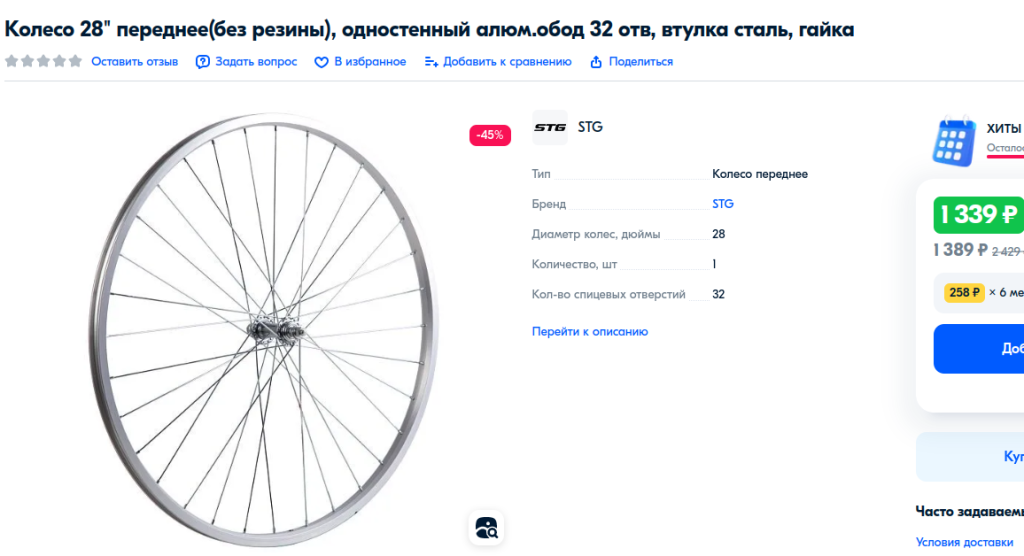Rate the product with the fifth star

[x=75, y=61]
